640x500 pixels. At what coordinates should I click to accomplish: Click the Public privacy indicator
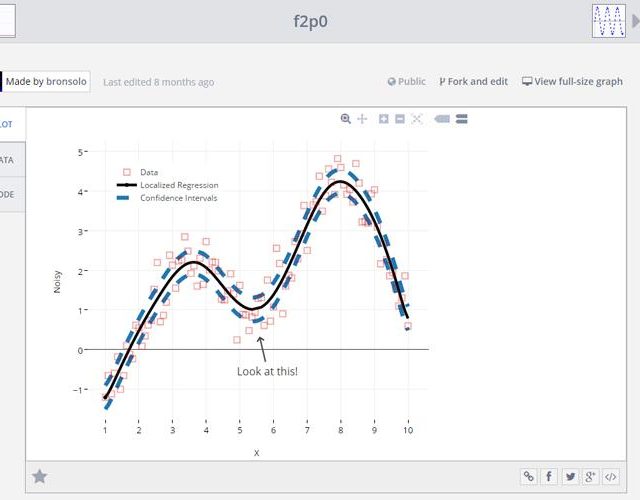[x=407, y=82]
